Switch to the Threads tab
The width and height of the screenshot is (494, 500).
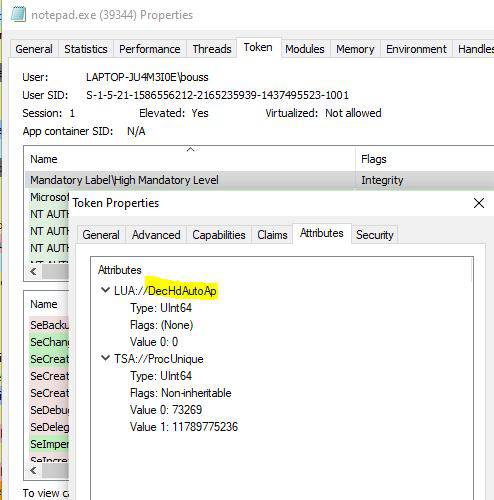coord(212,49)
